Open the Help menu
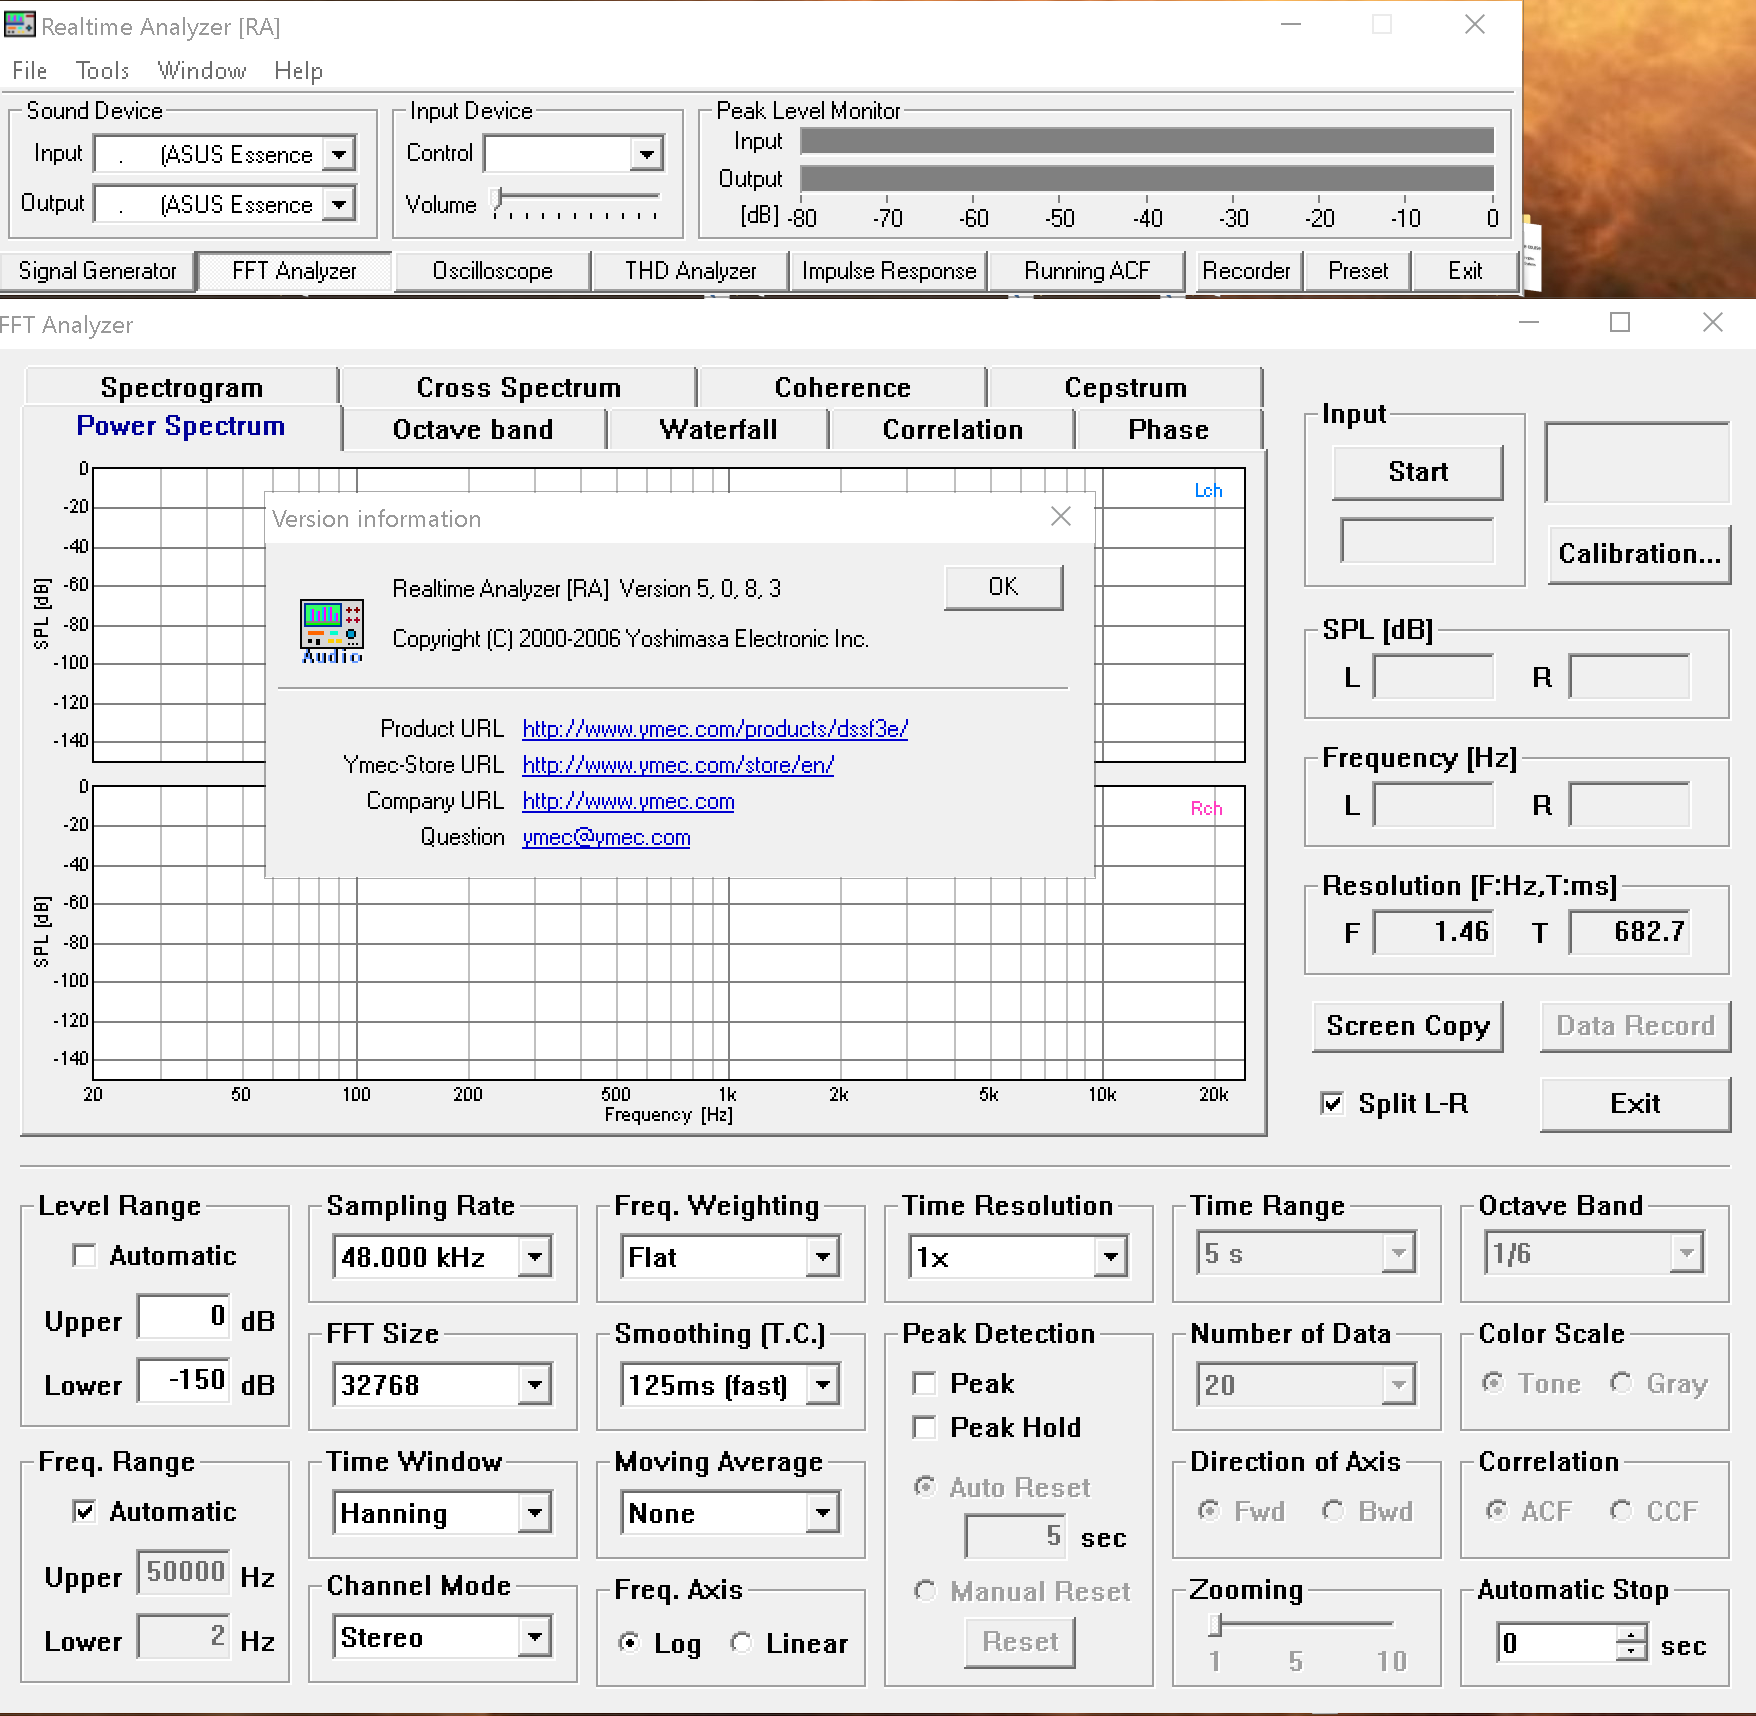Image resolution: width=1756 pixels, height=1716 pixels. pos(298,71)
